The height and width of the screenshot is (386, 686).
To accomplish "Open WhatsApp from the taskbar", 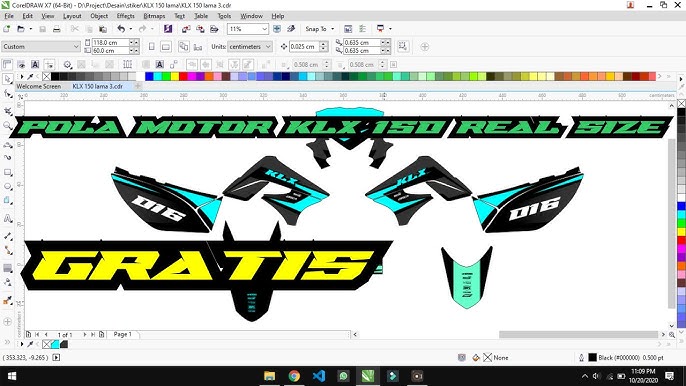I will click(343, 376).
